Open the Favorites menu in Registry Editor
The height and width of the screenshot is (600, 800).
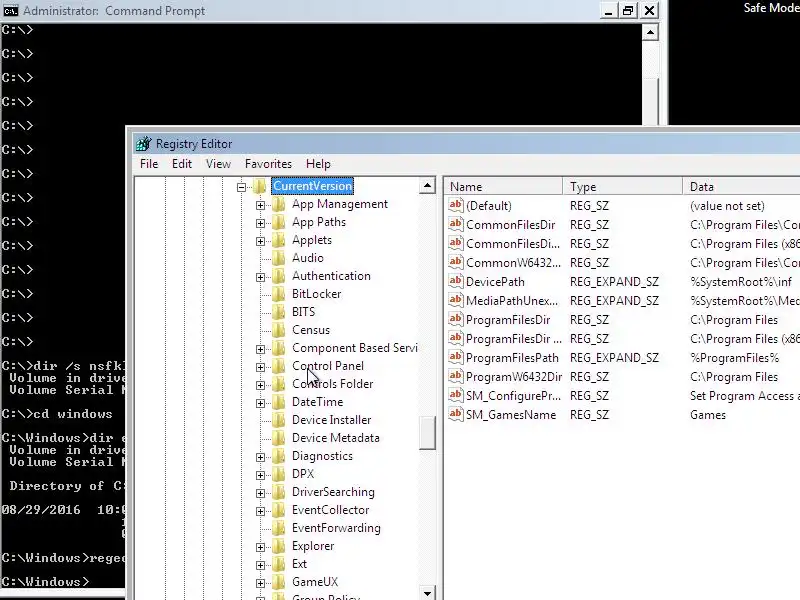point(268,164)
